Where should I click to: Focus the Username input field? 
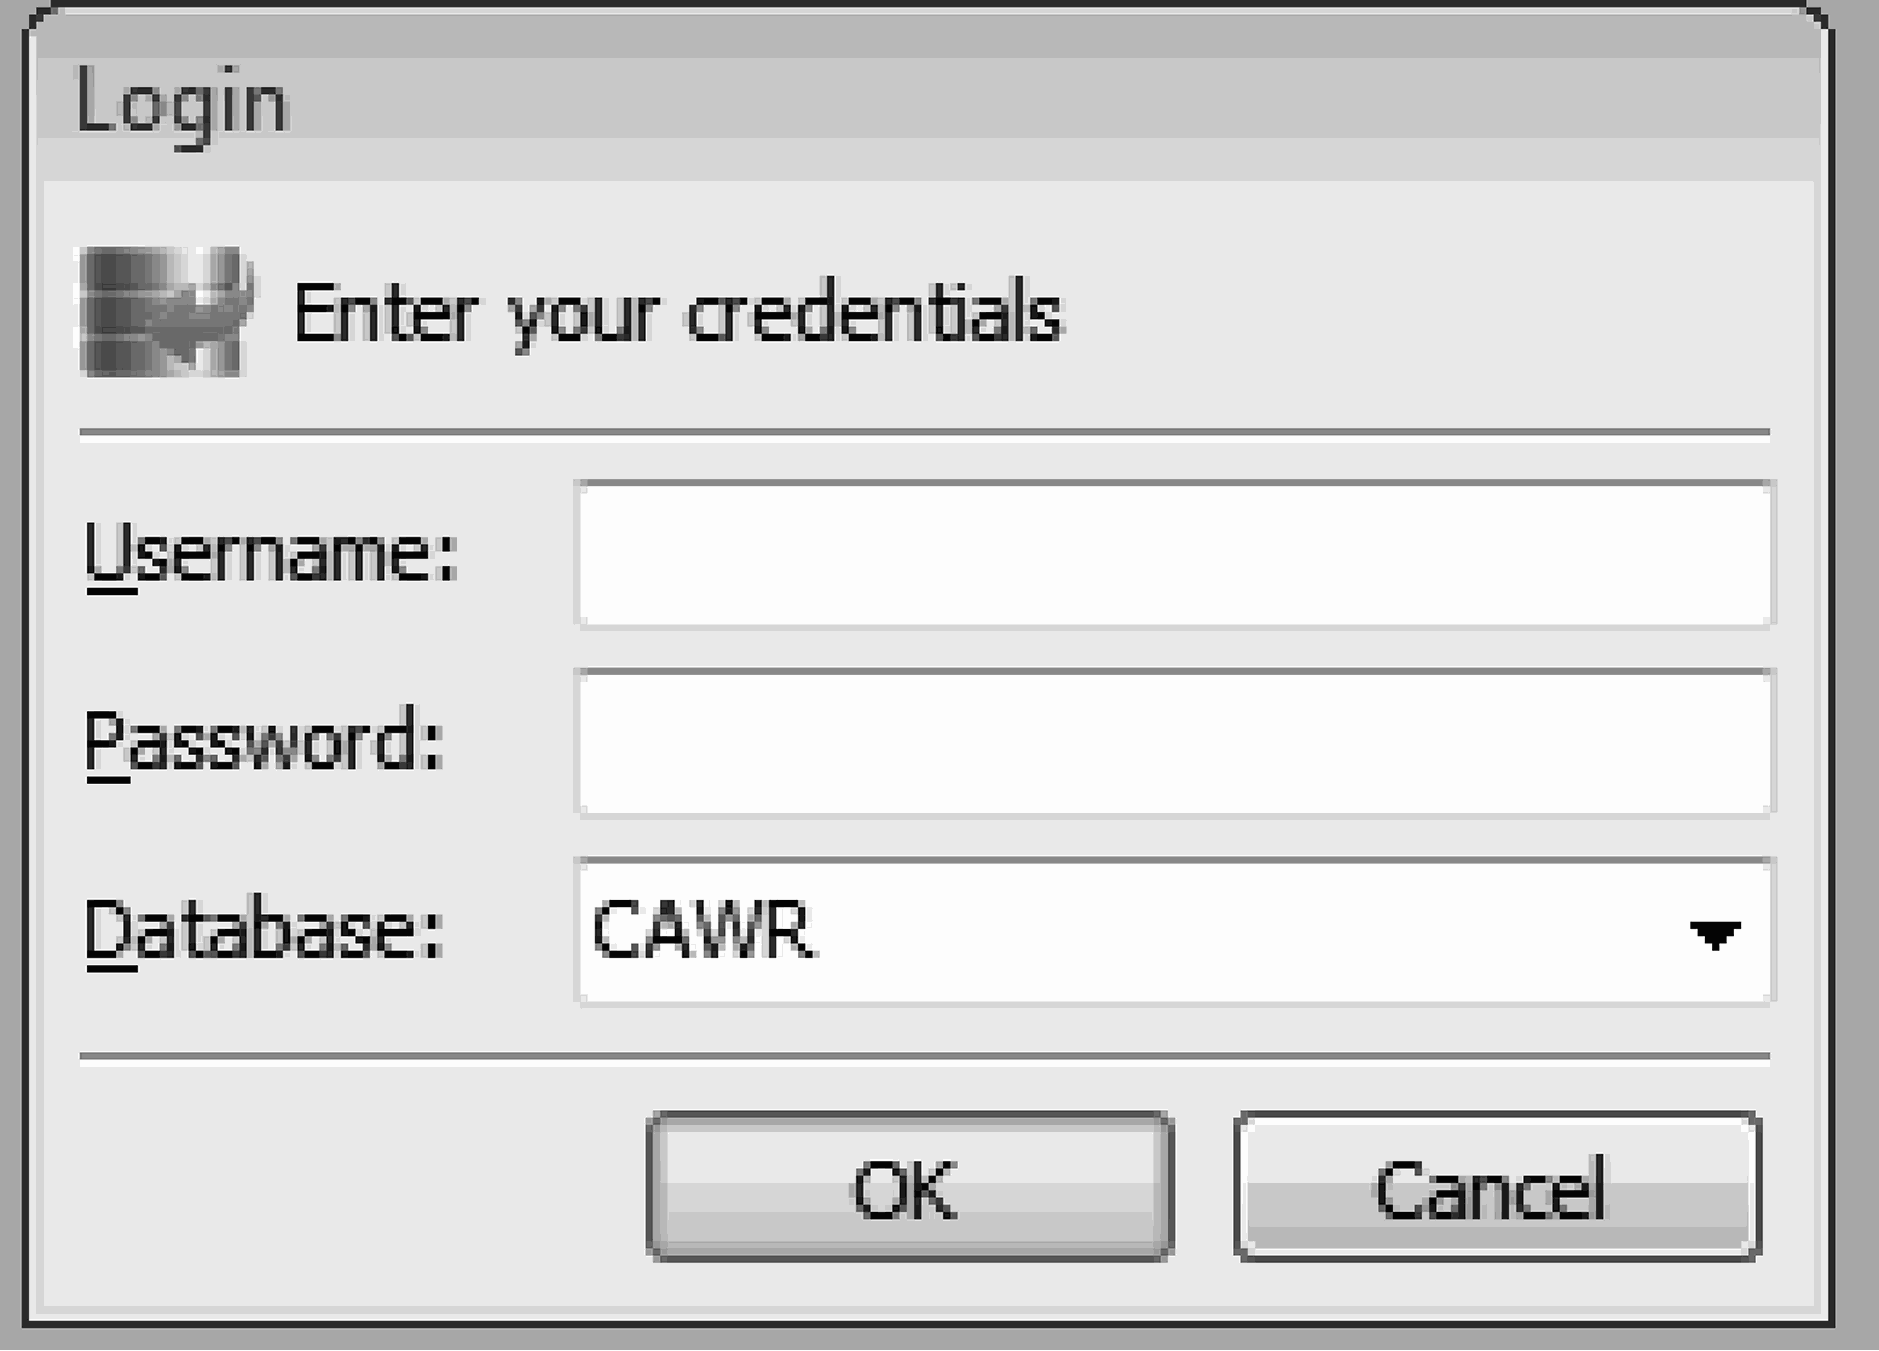(1174, 554)
